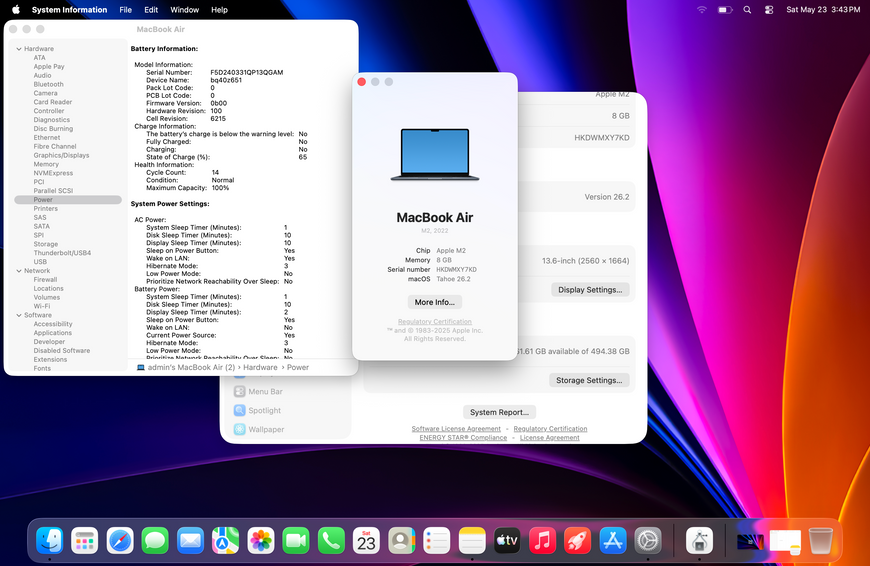Click admin's MacBook Air in path bar
Image resolution: width=870 pixels, height=566 pixels.
pyautogui.click(x=186, y=367)
